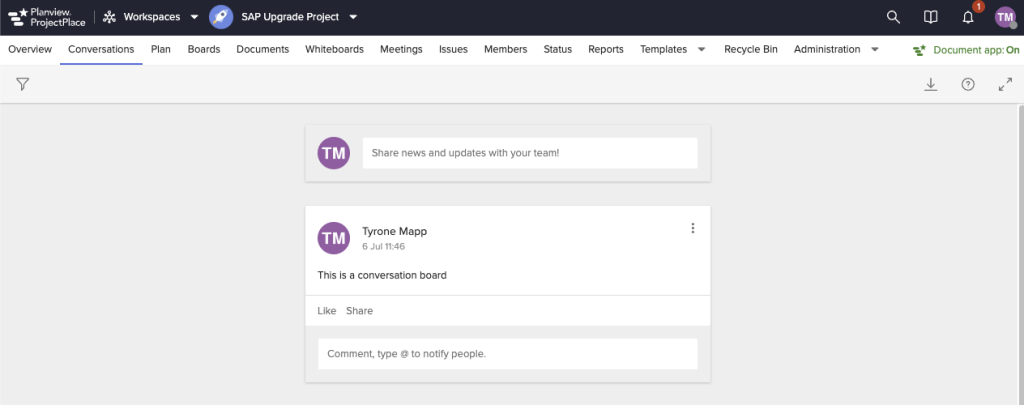Switch to the Boards tab
Image resolution: width=1024 pixels, height=405 pixels.
point(204,49)
